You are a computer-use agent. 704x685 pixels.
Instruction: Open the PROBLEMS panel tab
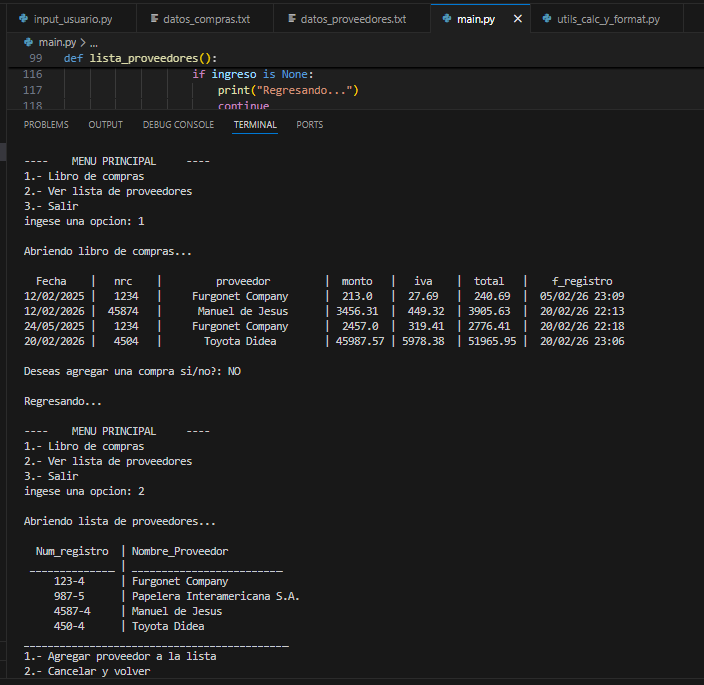[x=46, y=125]
